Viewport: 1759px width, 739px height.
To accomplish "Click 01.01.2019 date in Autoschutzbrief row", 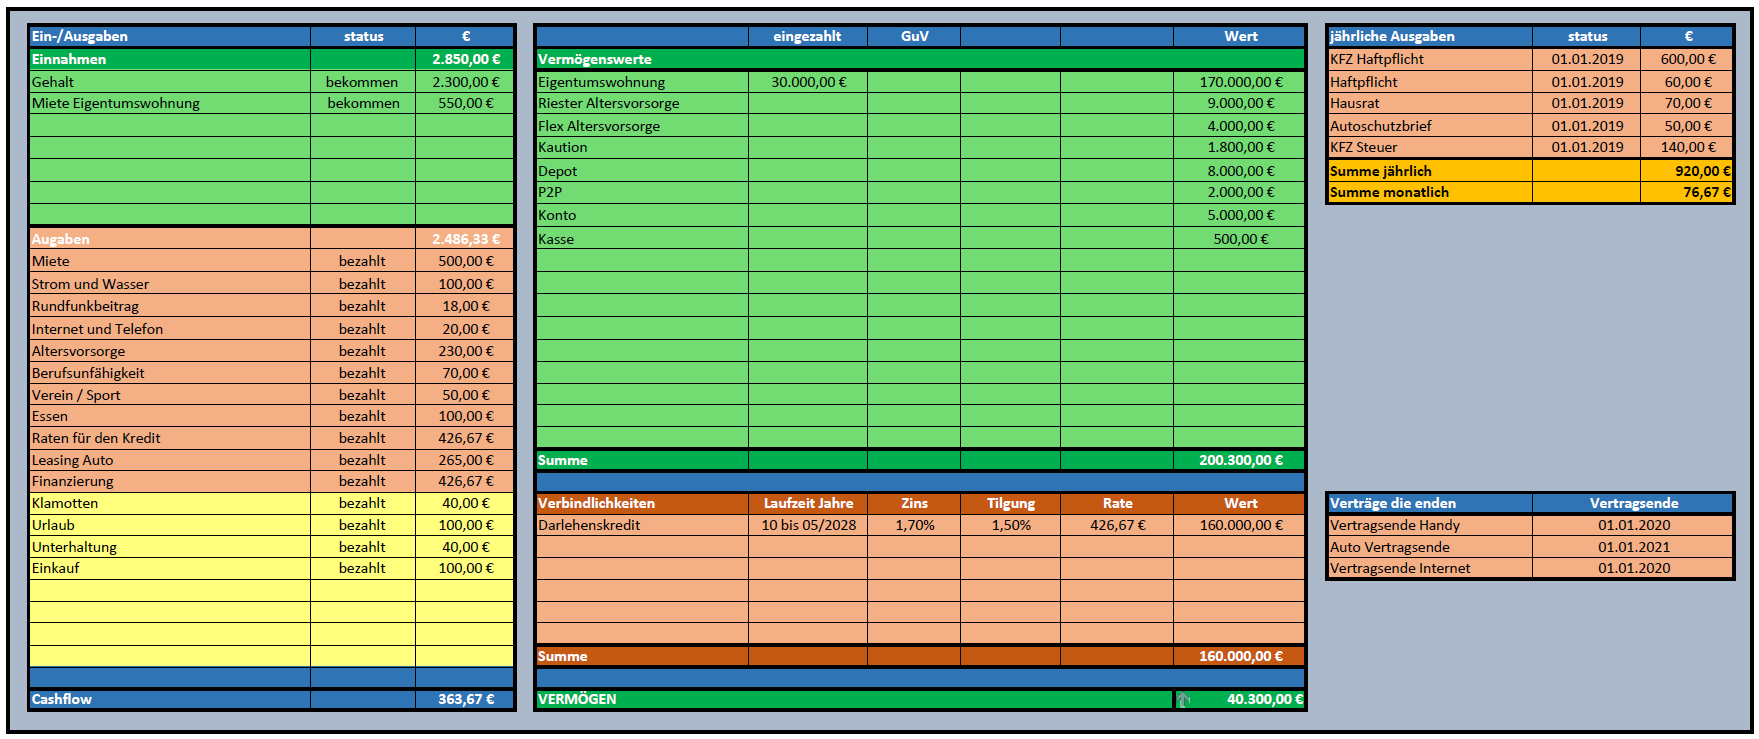I will click(1587, 126).
